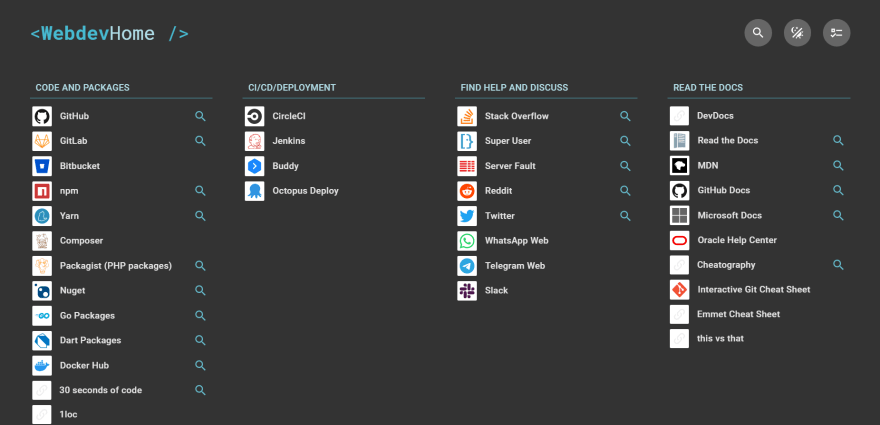Open the Server Fault link
Image resolution: width=880 pixels, height=425 pixels.
coord(510,166)
